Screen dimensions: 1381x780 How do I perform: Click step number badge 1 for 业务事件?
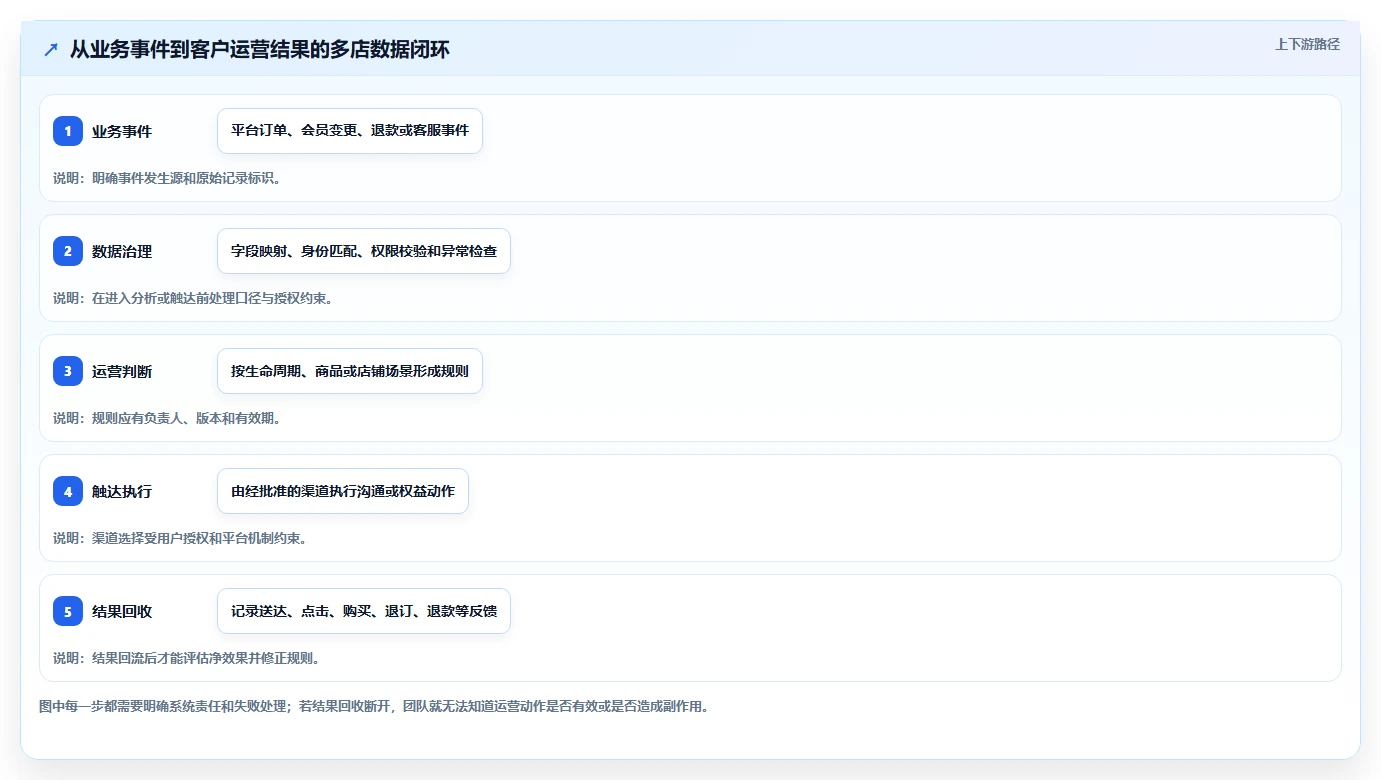[68, 131]
